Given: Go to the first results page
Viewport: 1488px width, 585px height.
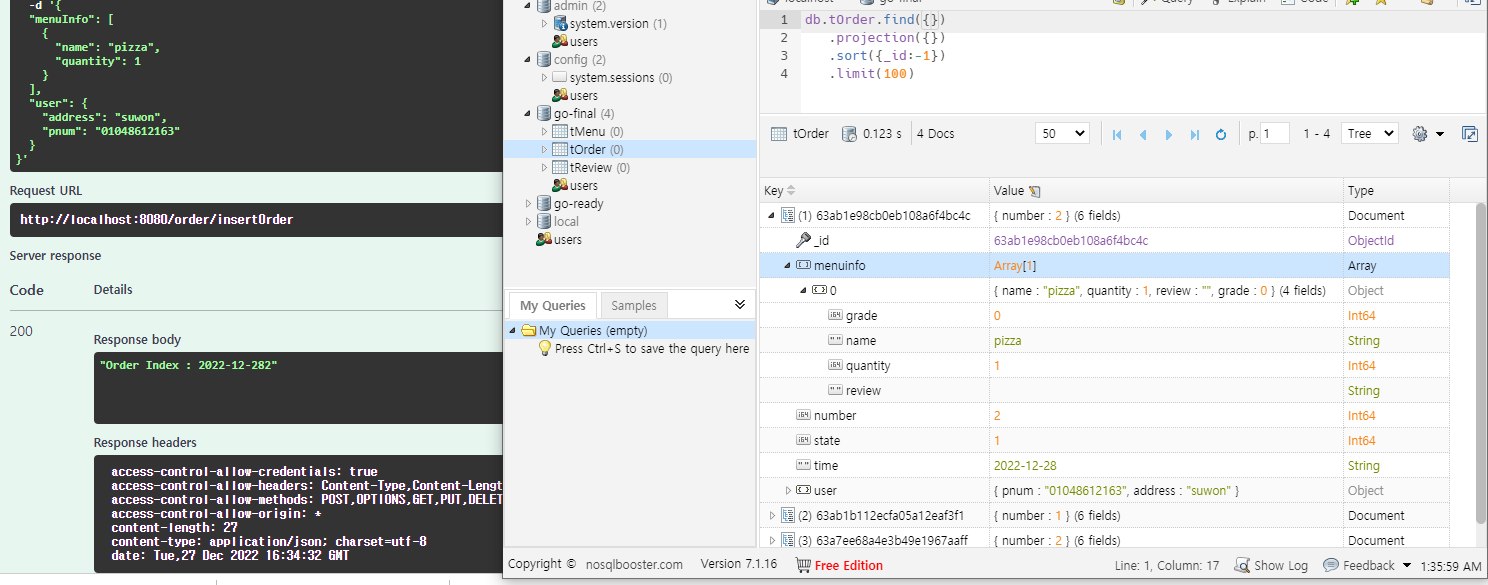Looking at the screenshot, I should (x=1117, y=134).
